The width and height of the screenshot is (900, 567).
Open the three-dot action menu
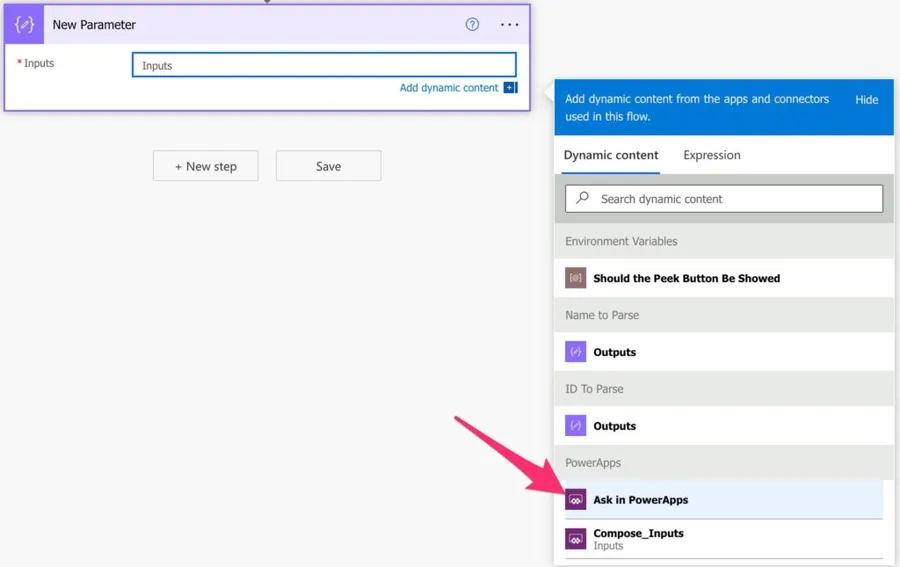509,25
